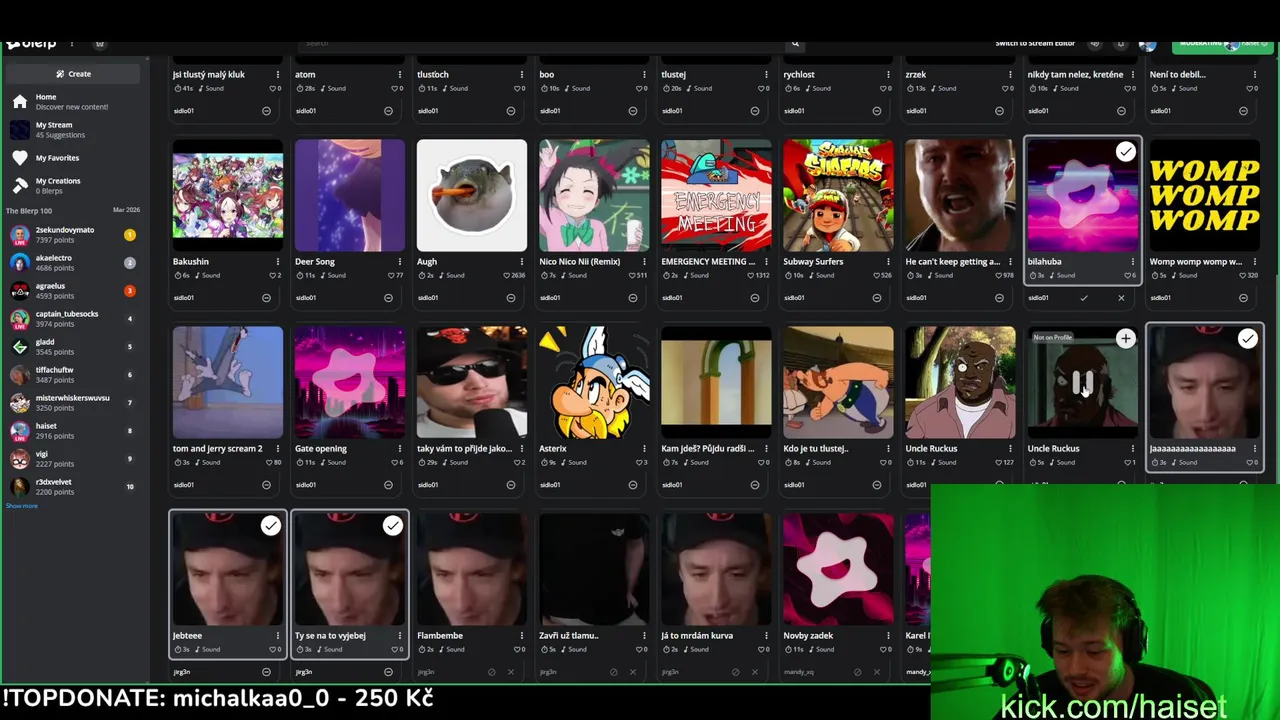Dismiss Flambembe with the X icon
Viewport: 1280px width, 720px height.
tap(510, 672)
